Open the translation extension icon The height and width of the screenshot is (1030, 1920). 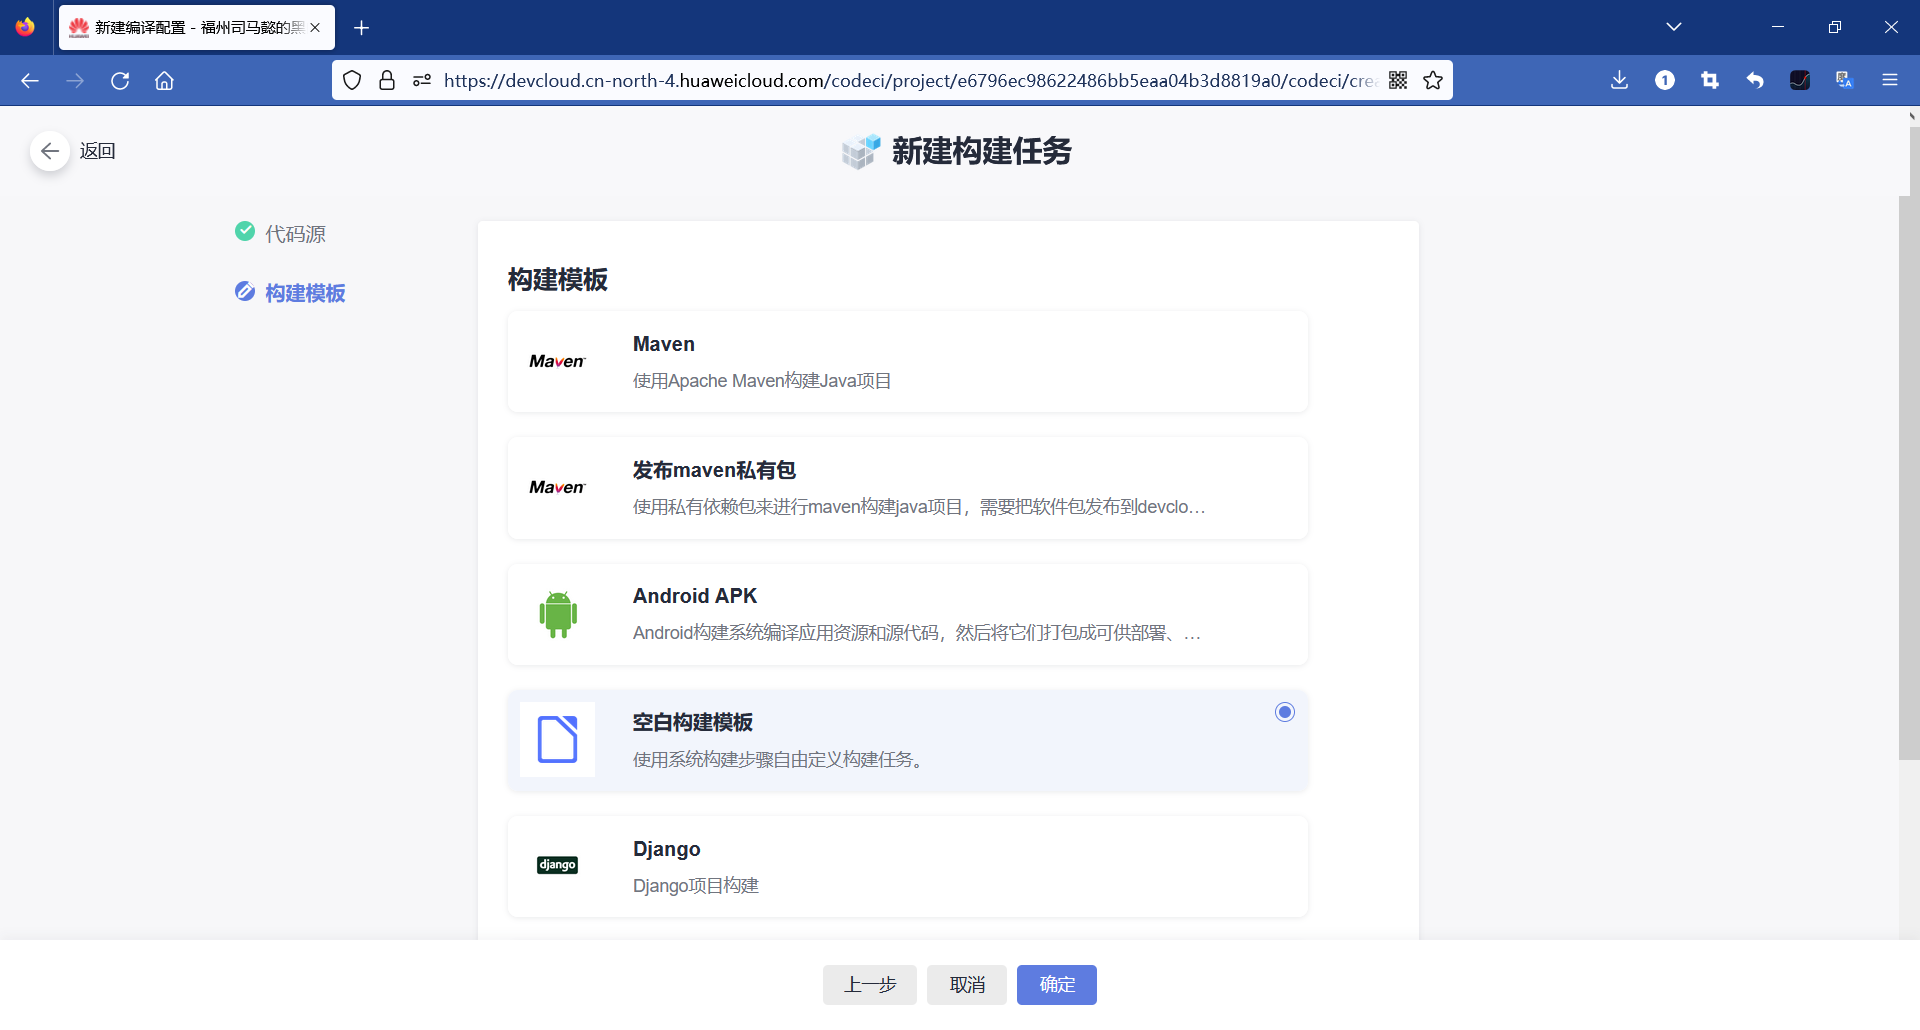1844,80
